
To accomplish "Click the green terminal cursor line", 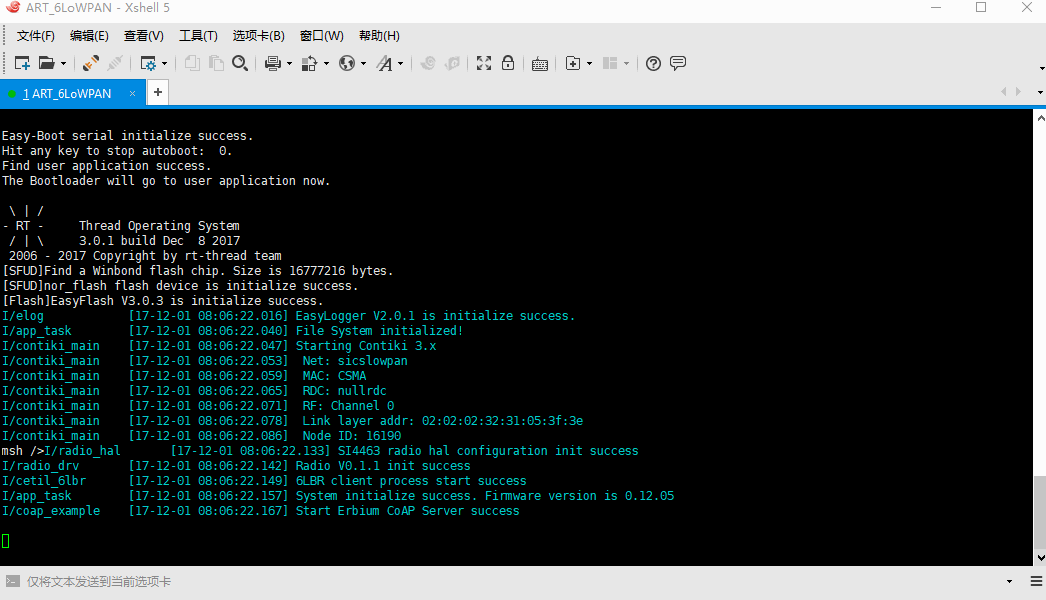I will click(6, 541).
